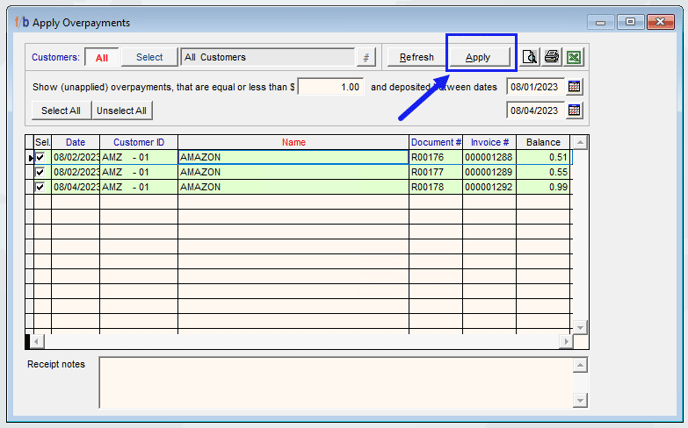Click the Refresh button

point(416,57)
